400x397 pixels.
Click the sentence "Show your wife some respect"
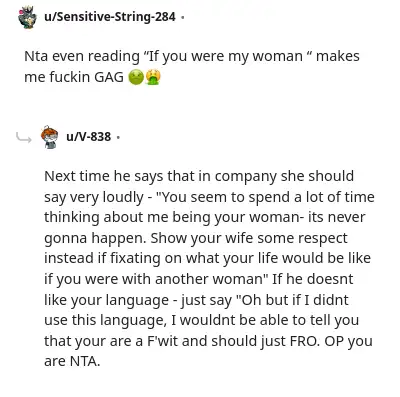[249, 238]
